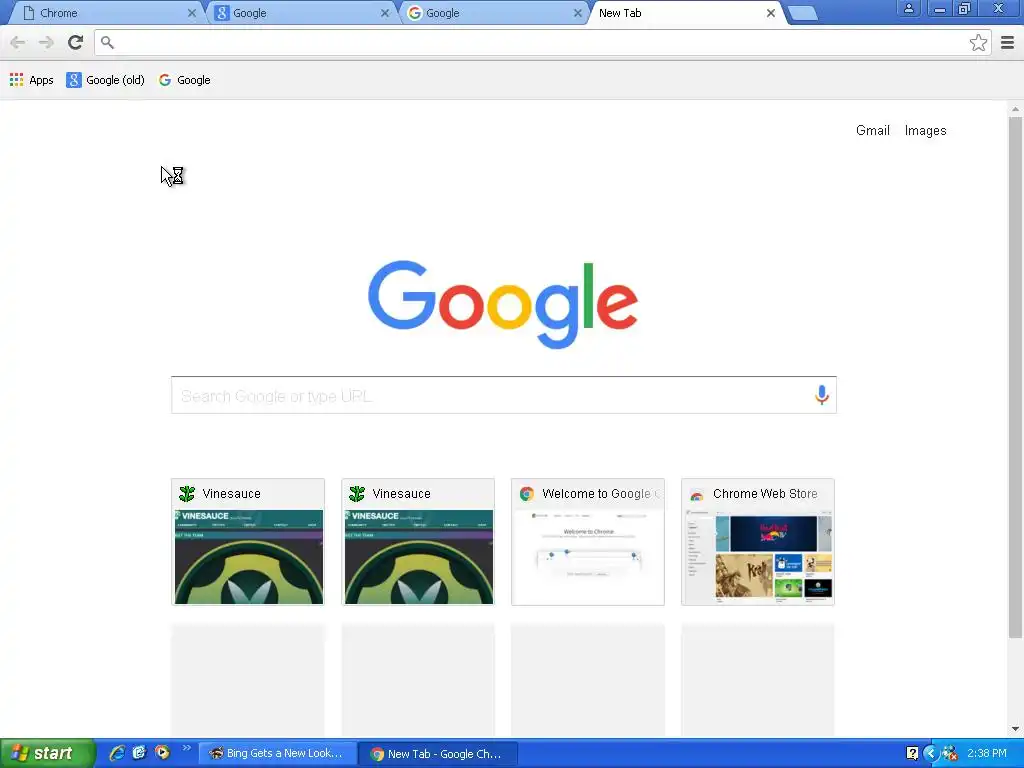This screenshot has height=768, width=1024.
Task: Close the Chrome tab
Action: pyautogui.click(x=191, y=13)
